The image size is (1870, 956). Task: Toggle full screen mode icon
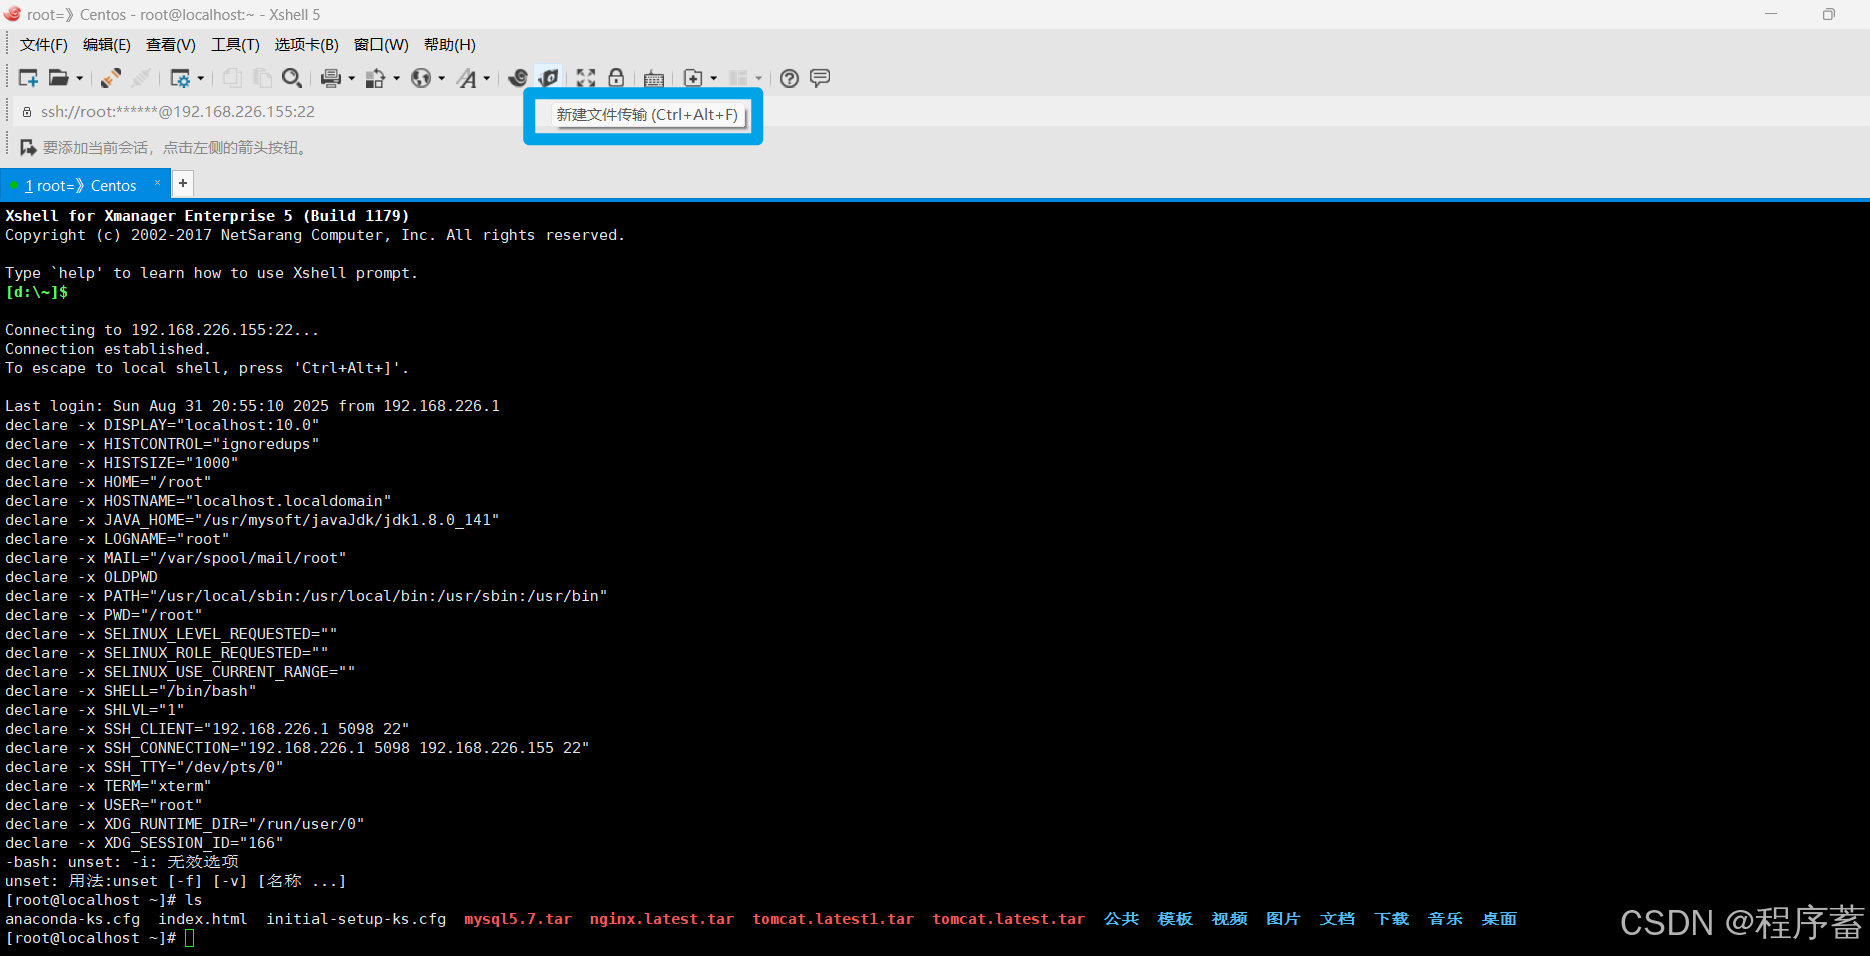pyautogui.click(x=585, y=77)
